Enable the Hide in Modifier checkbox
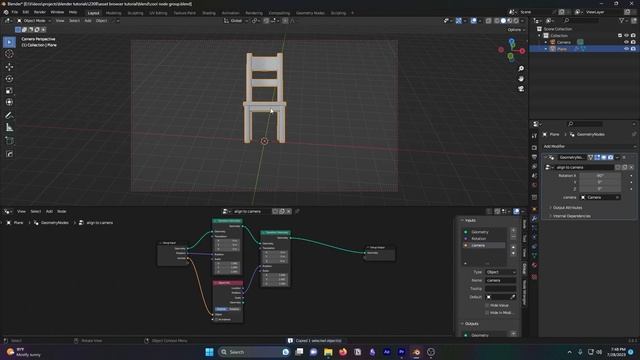640x360 pixels. coord(487,313)
